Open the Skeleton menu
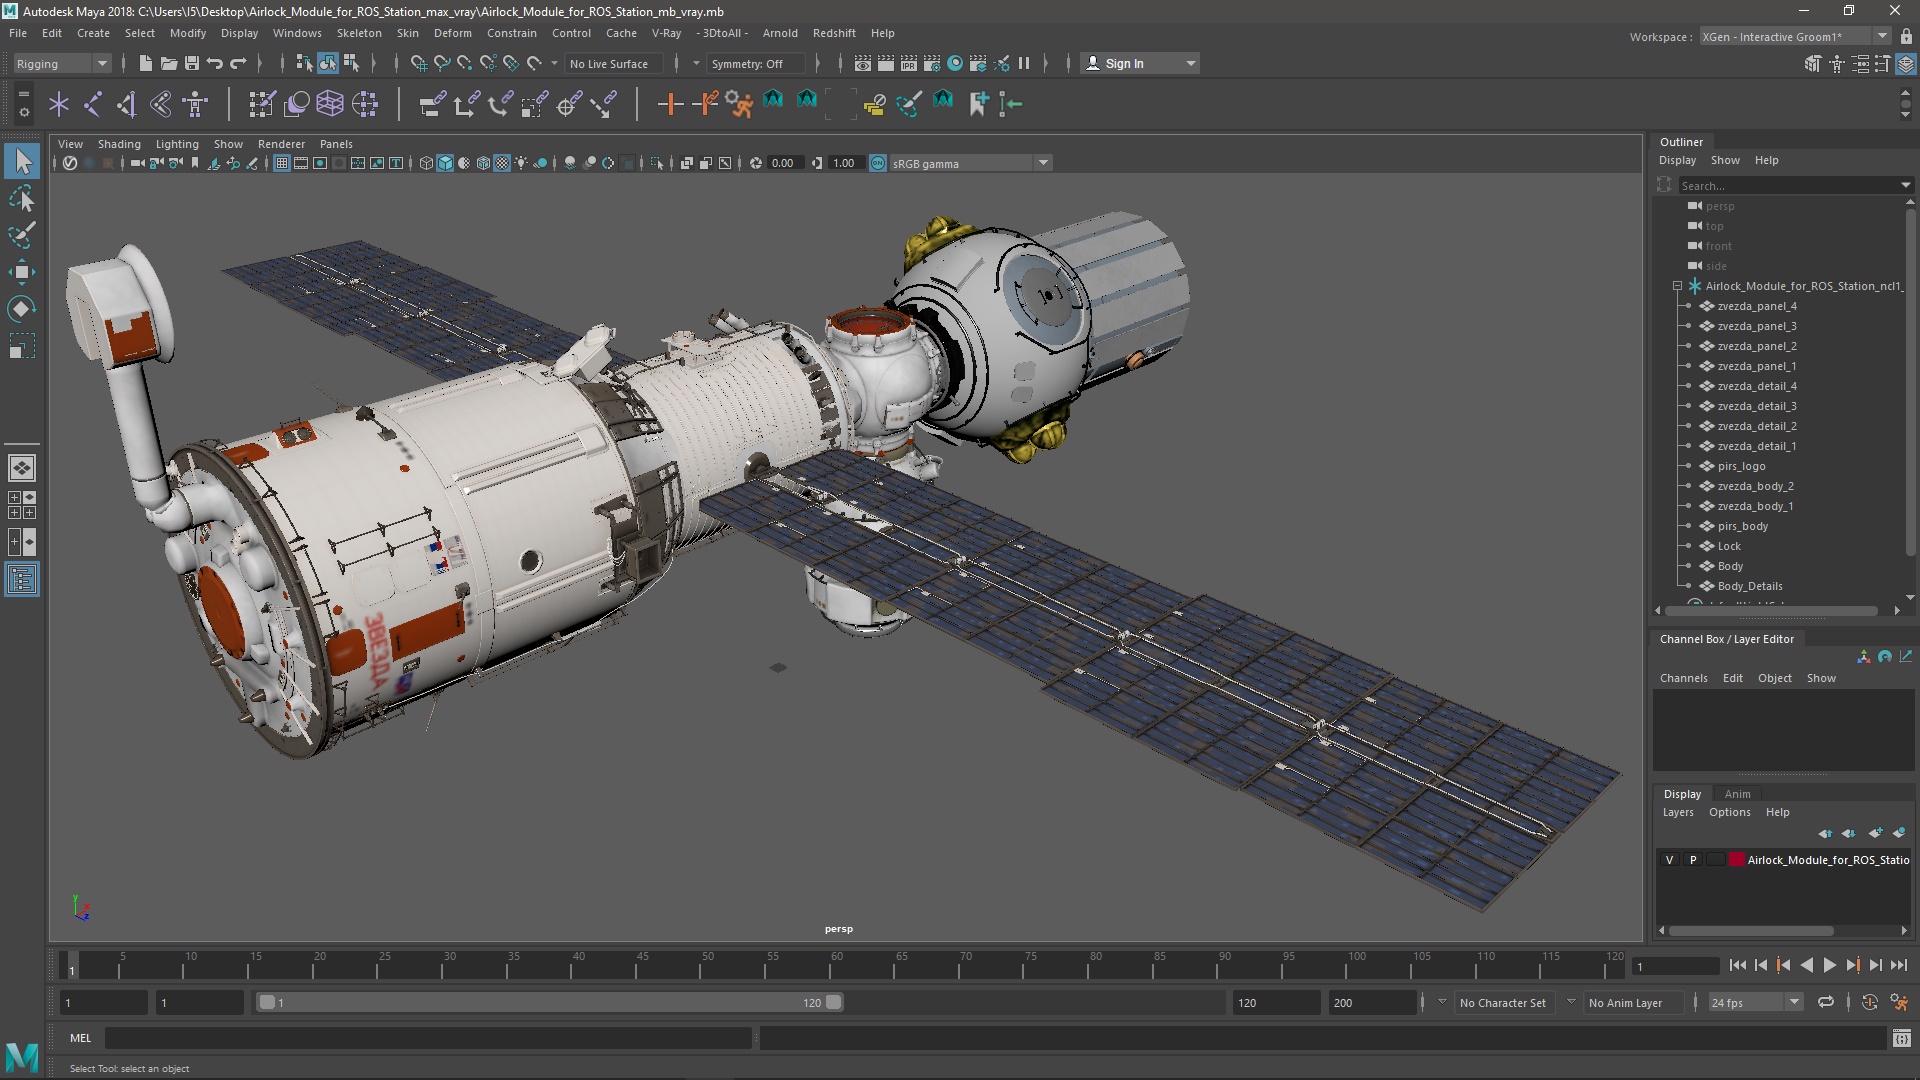Viewport: 1920px width, 1080px height. click(x=358, y=33)
